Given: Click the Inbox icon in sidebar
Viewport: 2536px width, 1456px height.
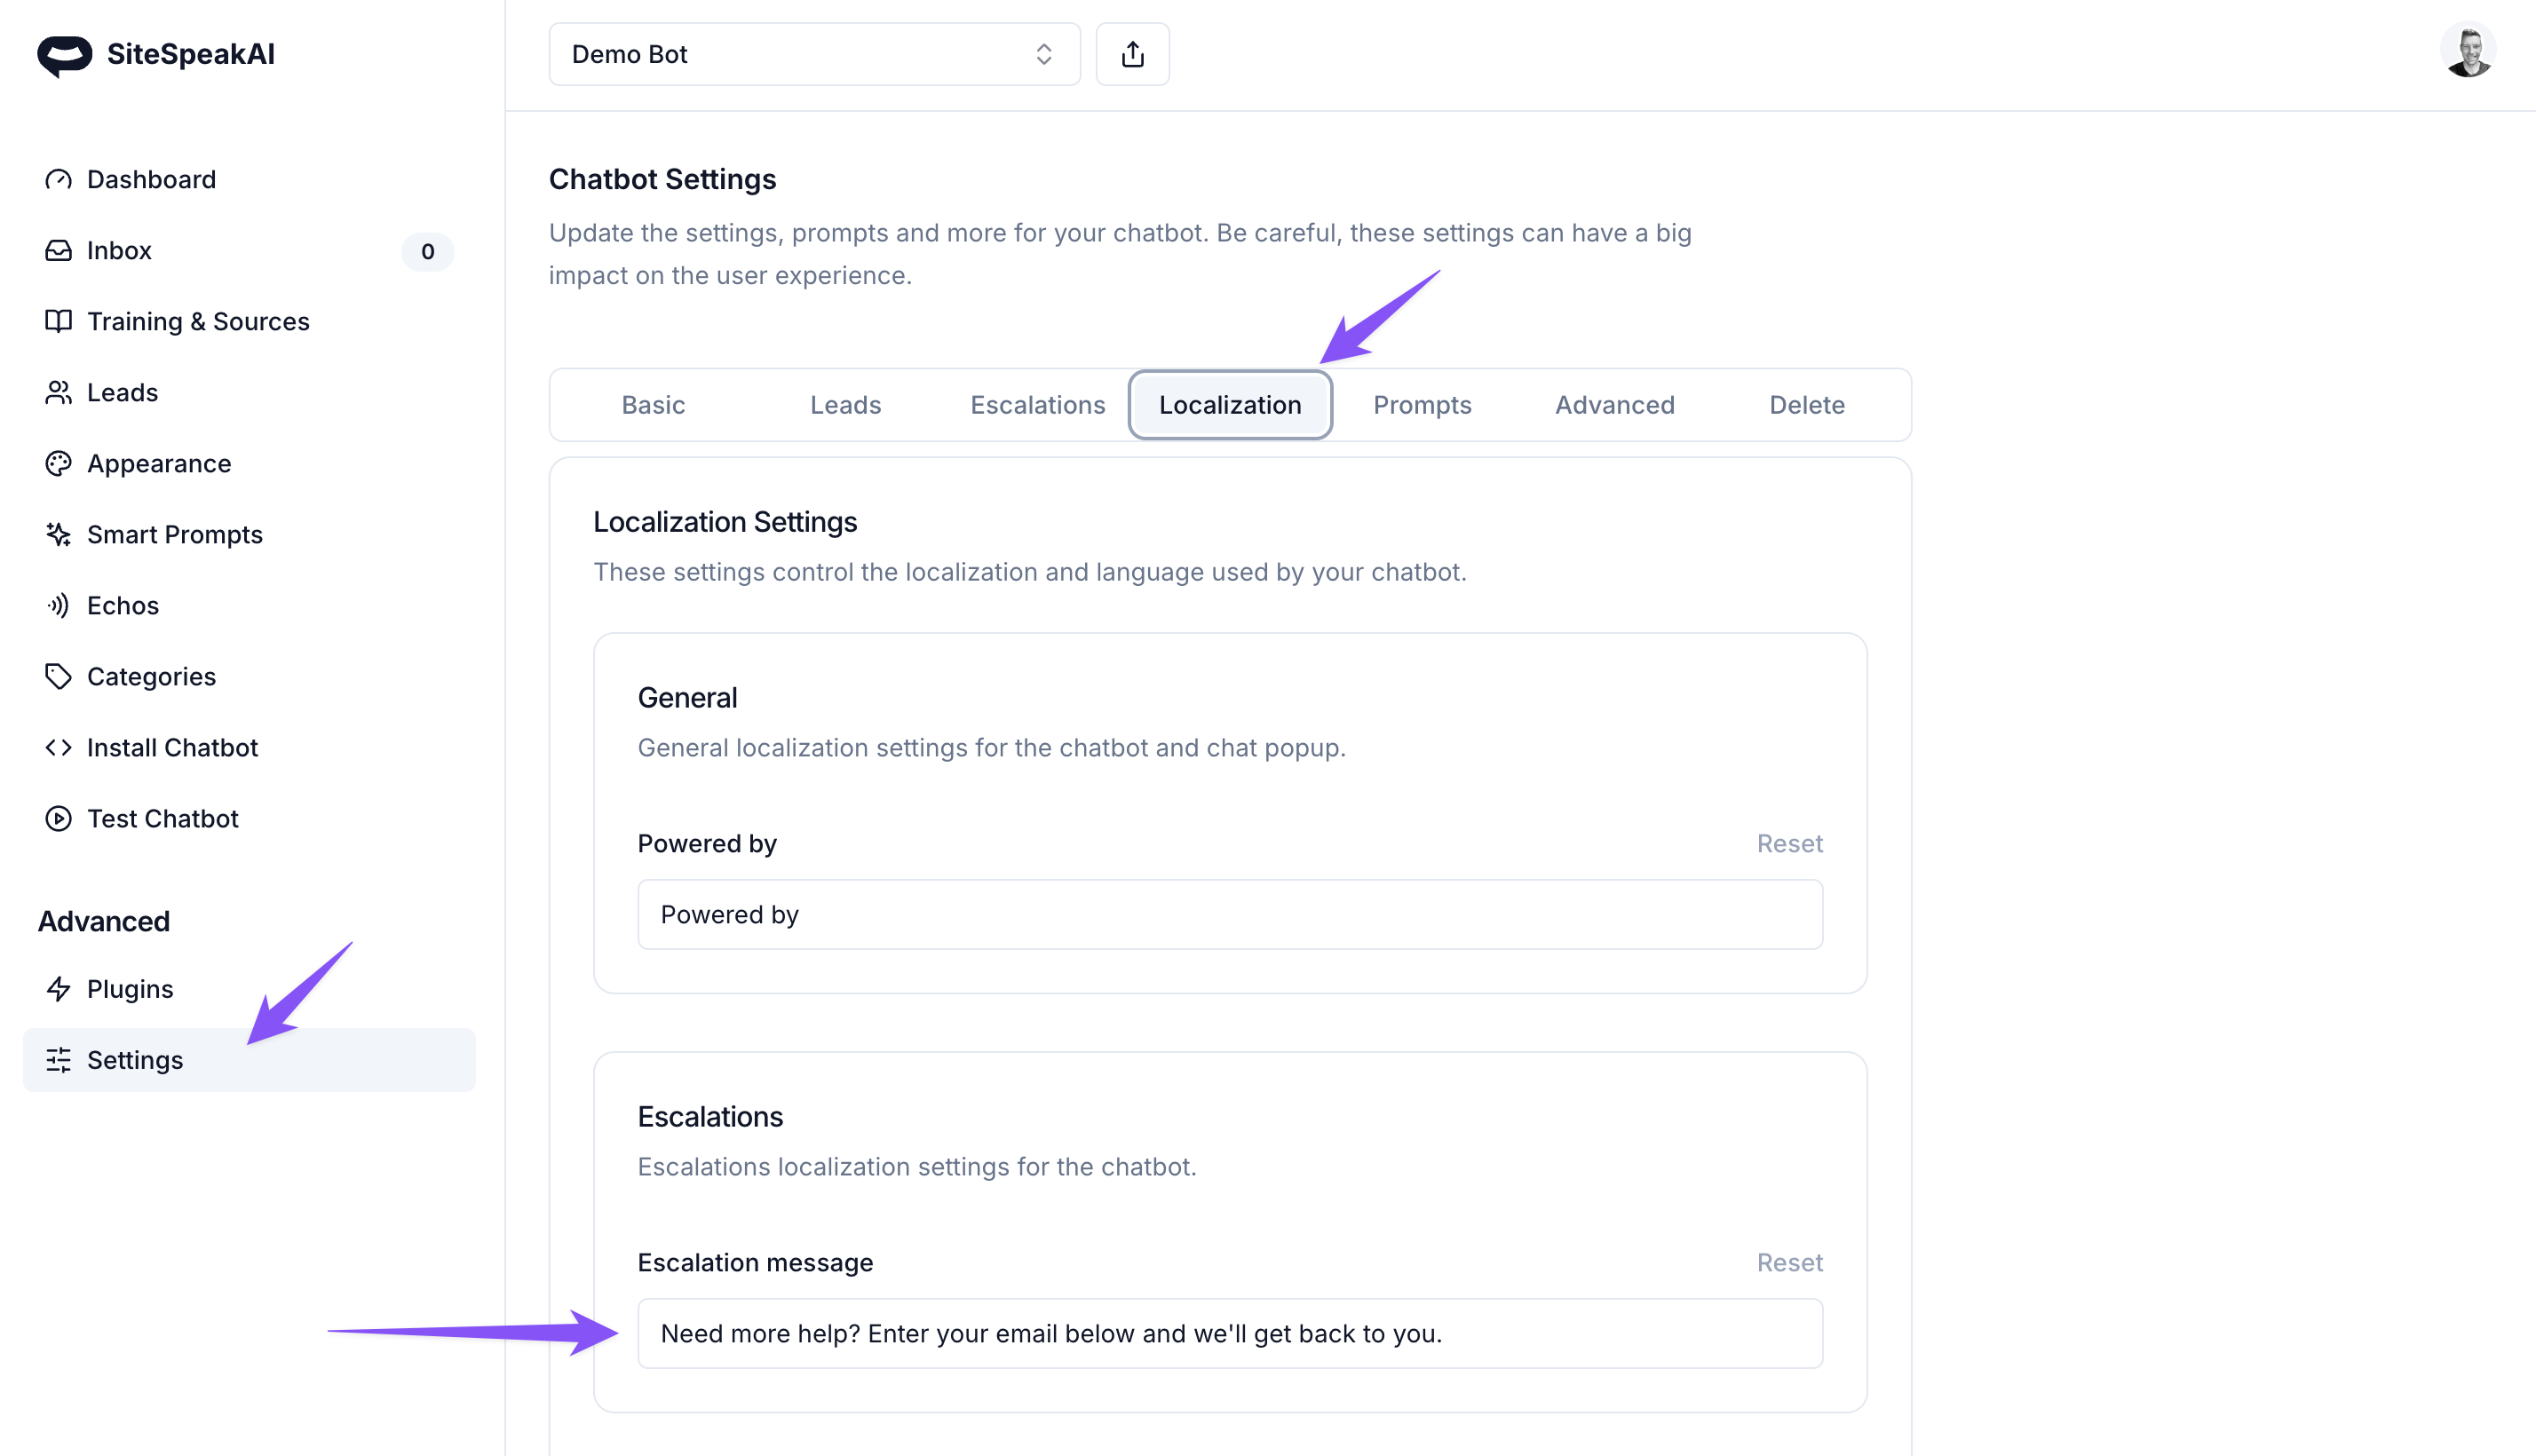Looking at the screenshot, I should tap(59, 249).
